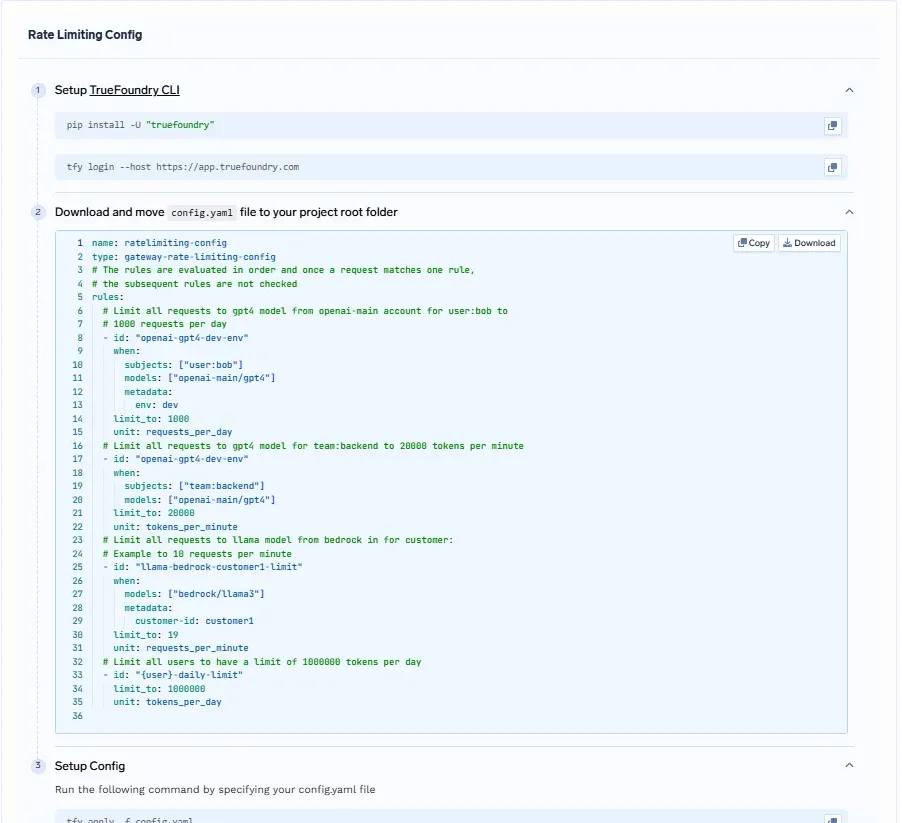Click the pip install command text
Screen dimensions: 902x823
coord(140,125)
